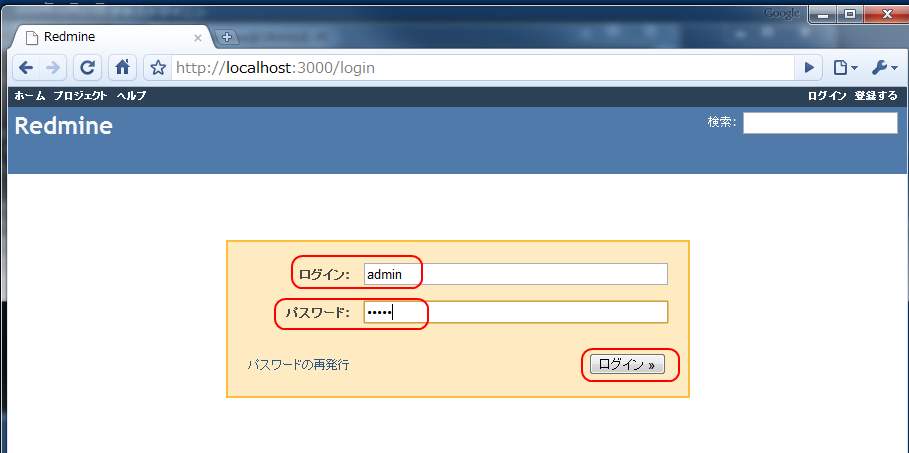This screenshot has height=453, width=909.
Task: Select プロジェクト in the top menu
Action: [80, 96]
